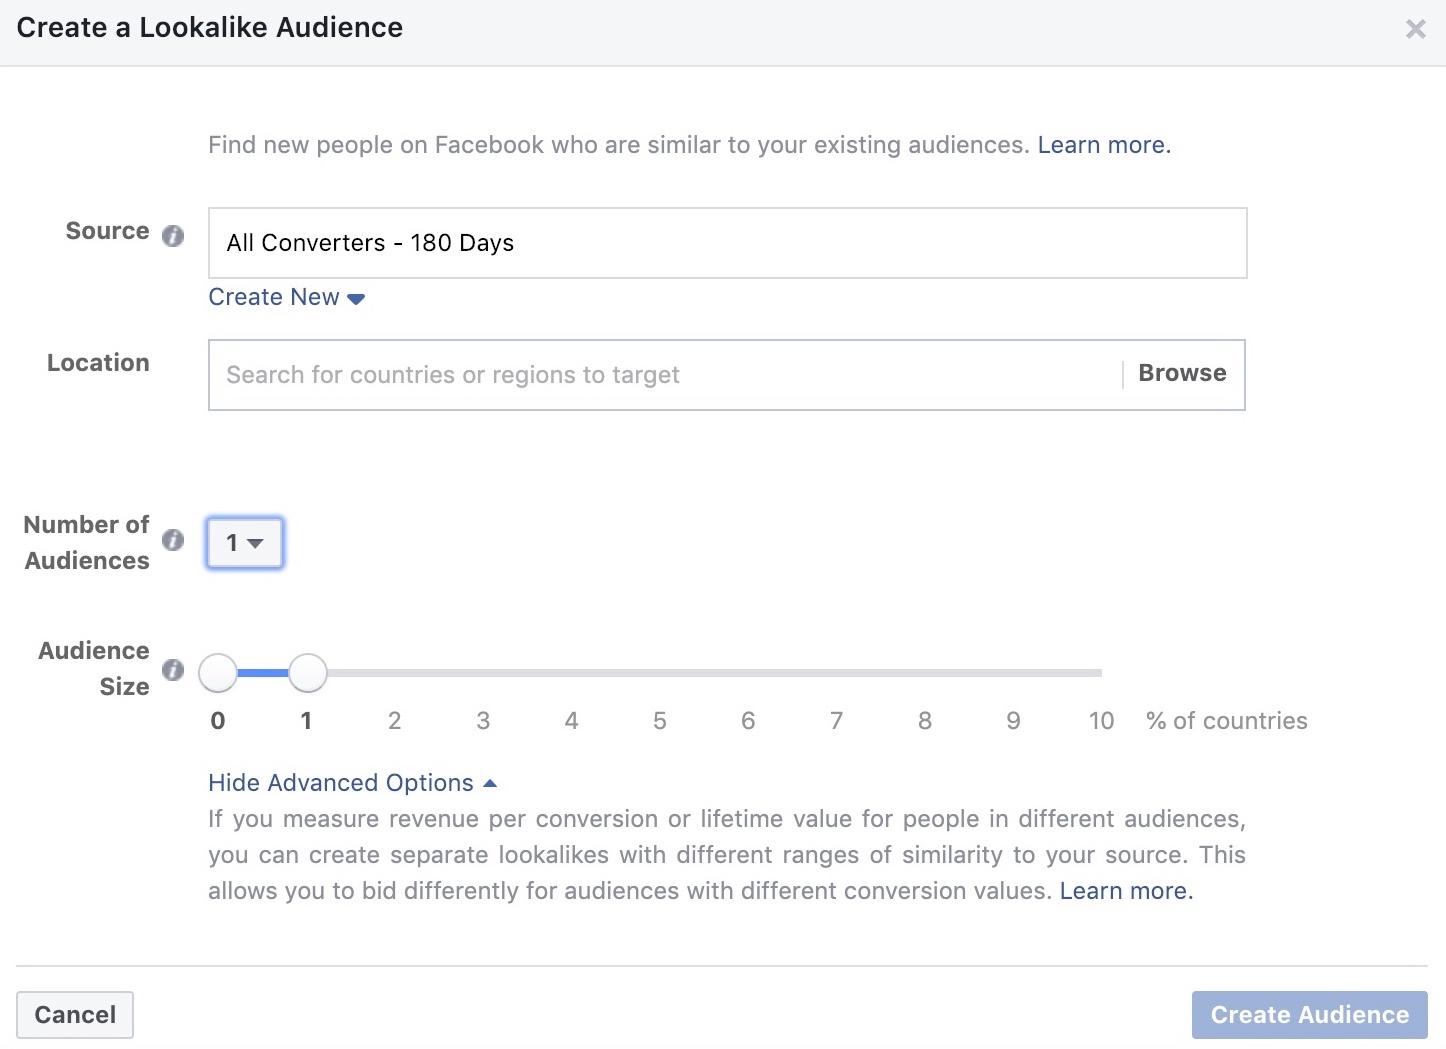Expand the Create New dropdown menu
This screenshot has width=1446, height=1049.
(286, 298)
